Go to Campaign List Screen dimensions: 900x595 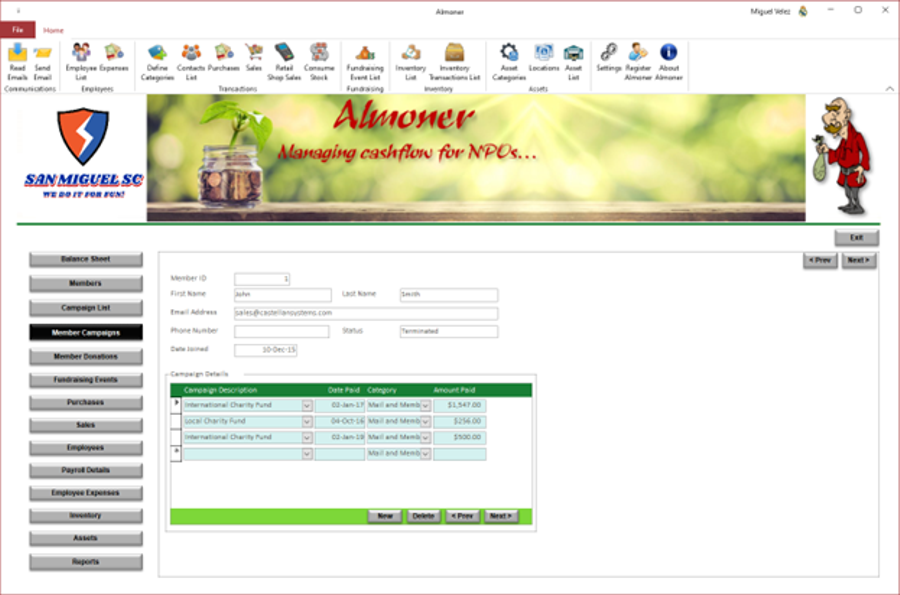(x=86, y=308)
